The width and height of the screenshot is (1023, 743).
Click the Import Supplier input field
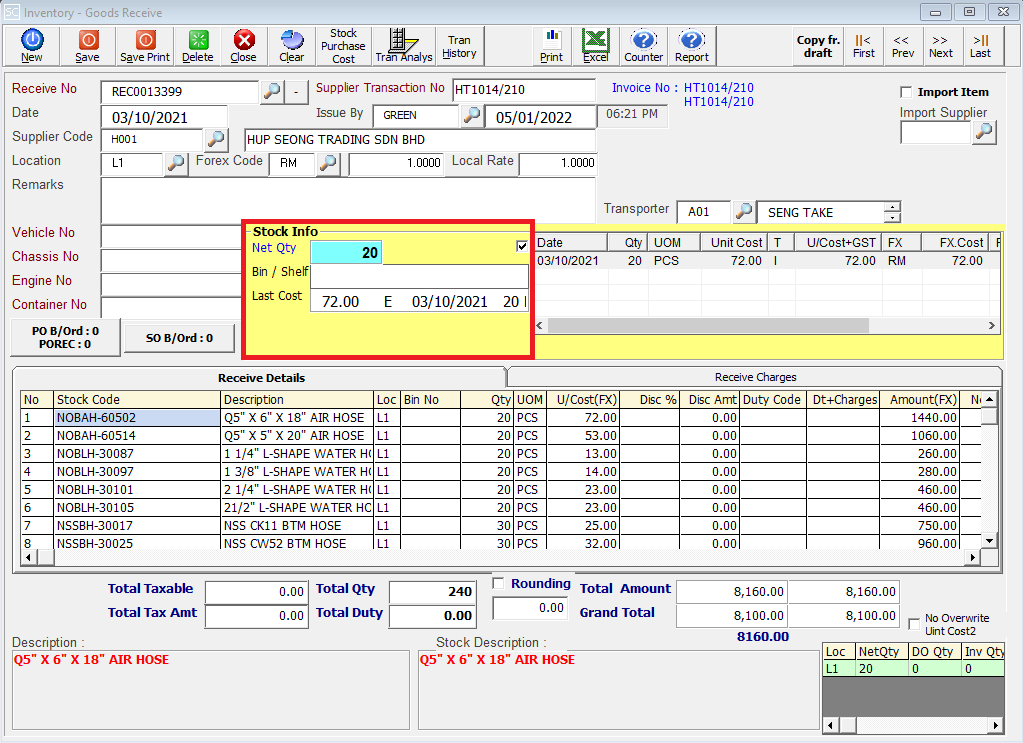(936, 132)
